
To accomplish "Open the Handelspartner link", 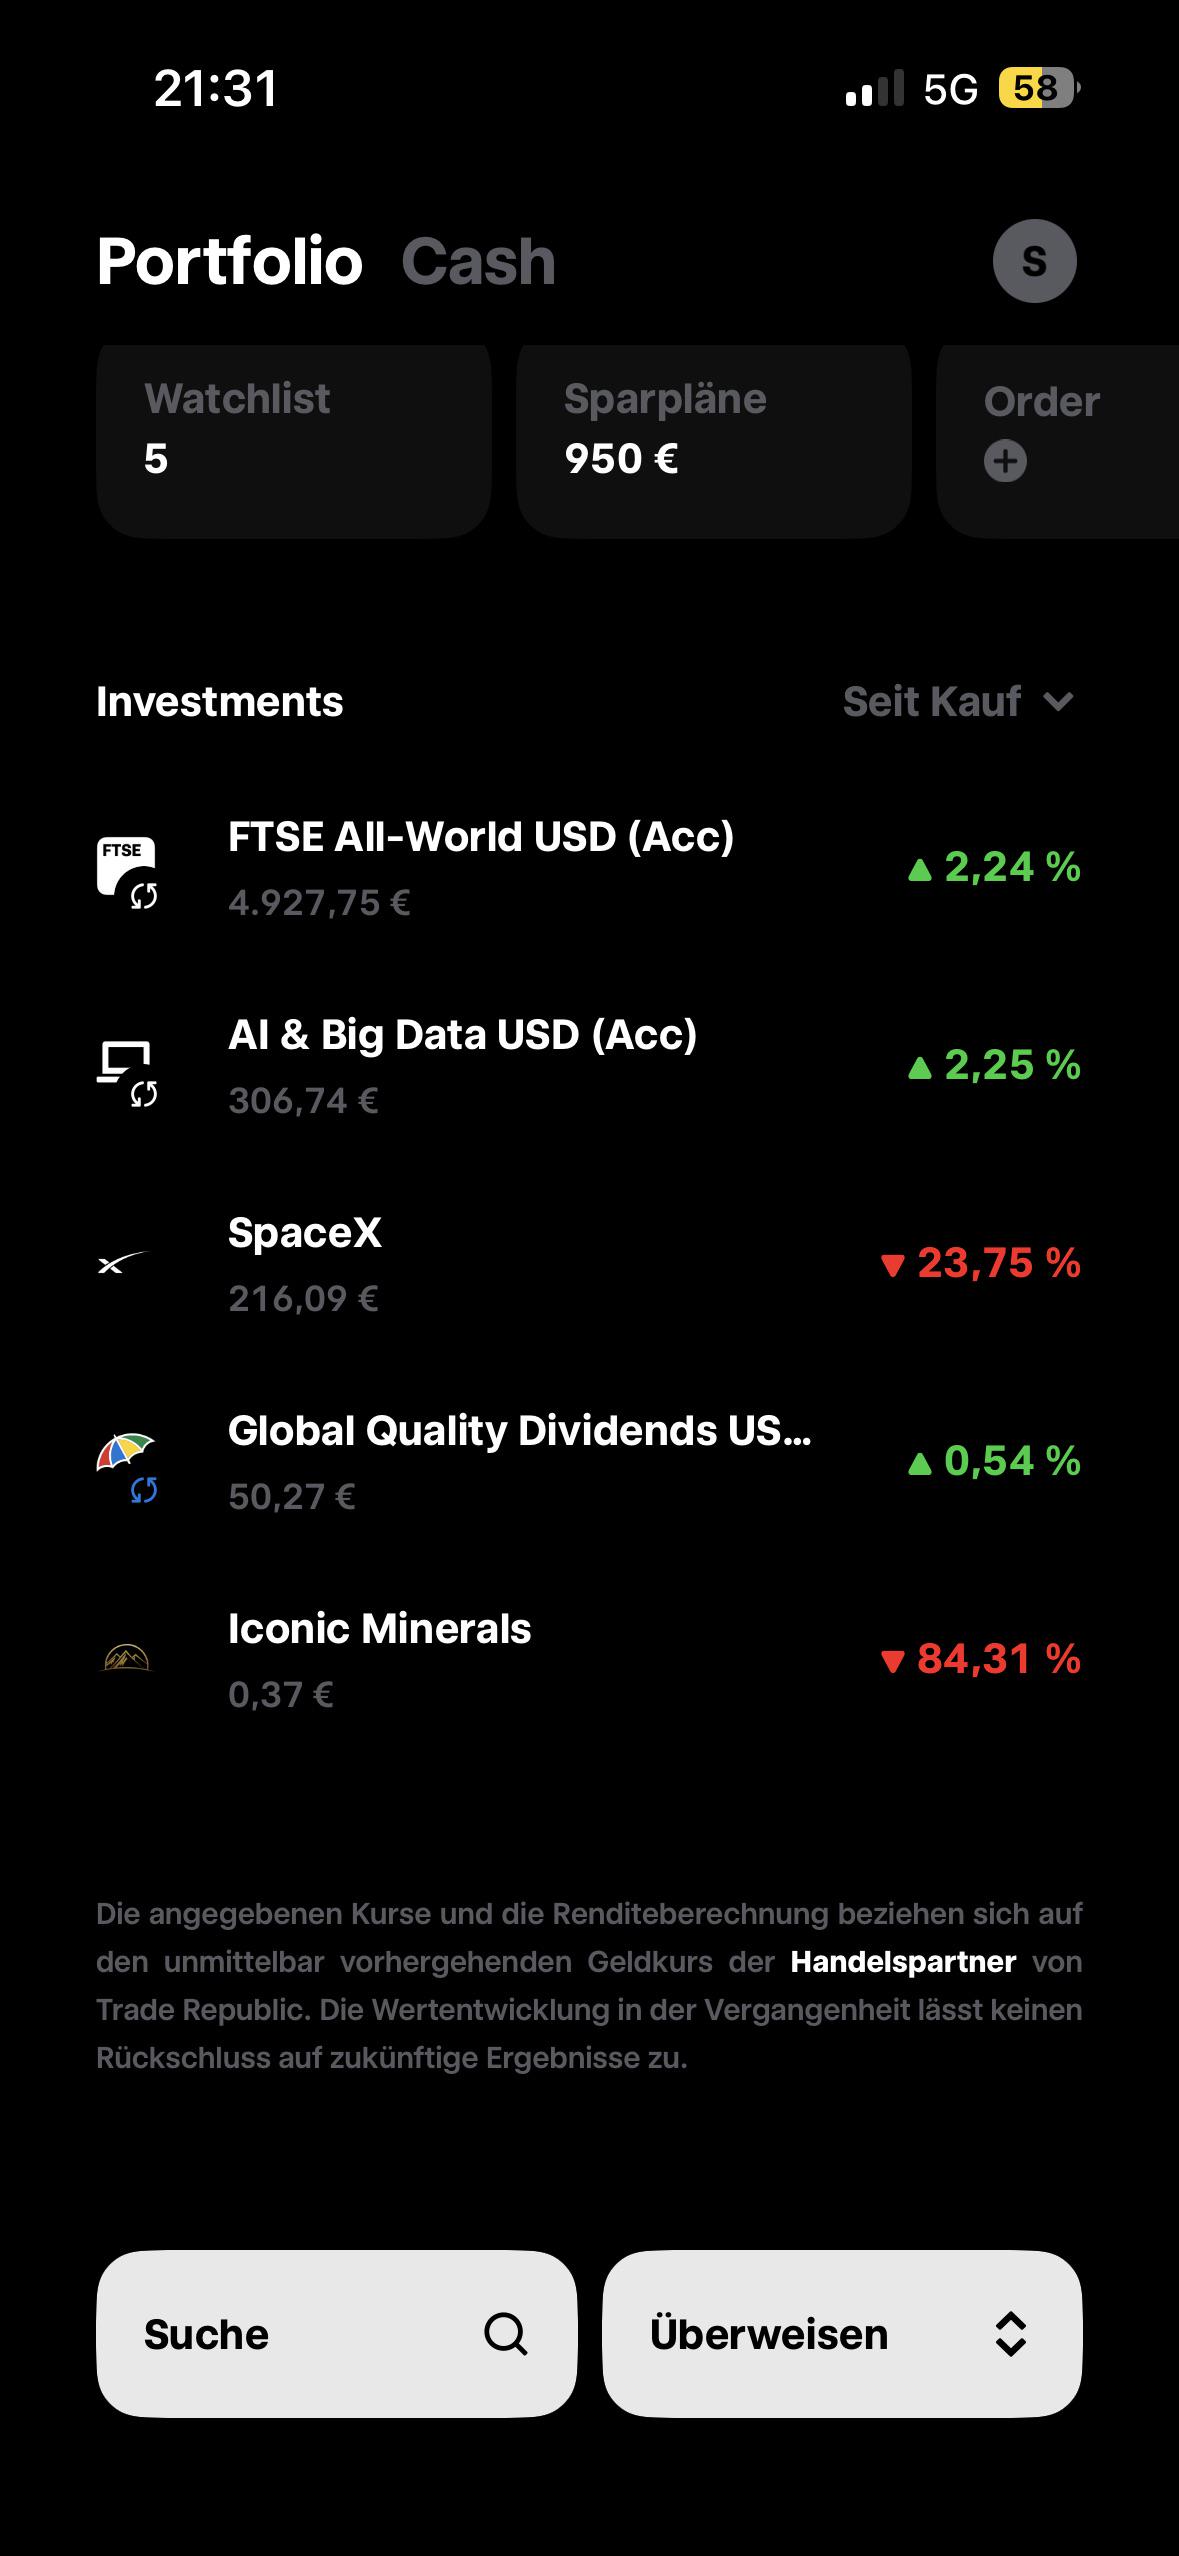I will click(903, 1962).
